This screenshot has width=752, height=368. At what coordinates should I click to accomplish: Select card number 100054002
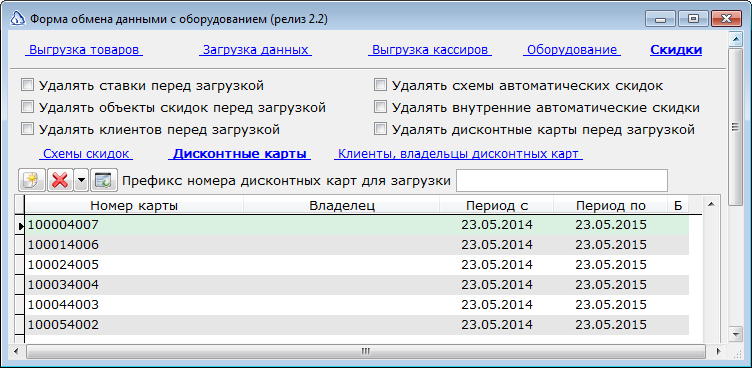(x=63, y=325)
